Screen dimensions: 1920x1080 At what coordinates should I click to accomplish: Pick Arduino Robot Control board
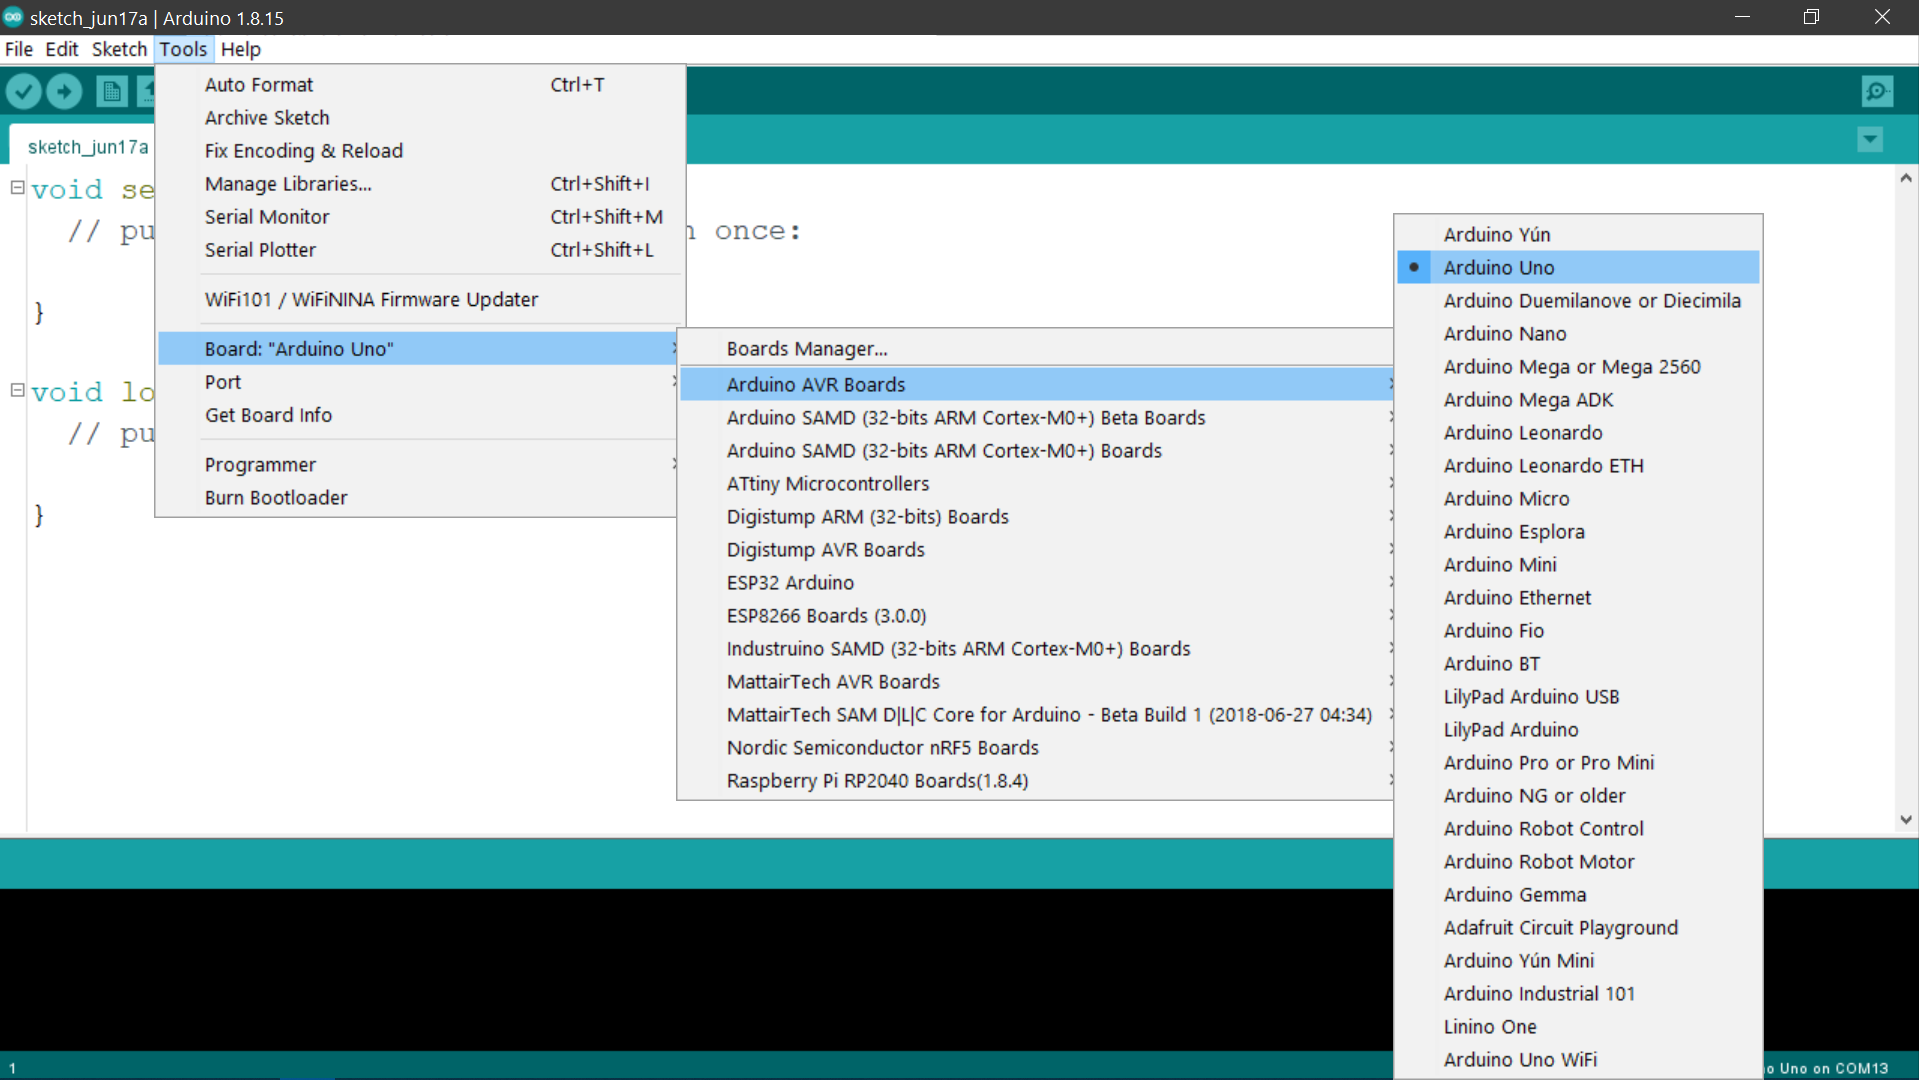click(1578, 828)
